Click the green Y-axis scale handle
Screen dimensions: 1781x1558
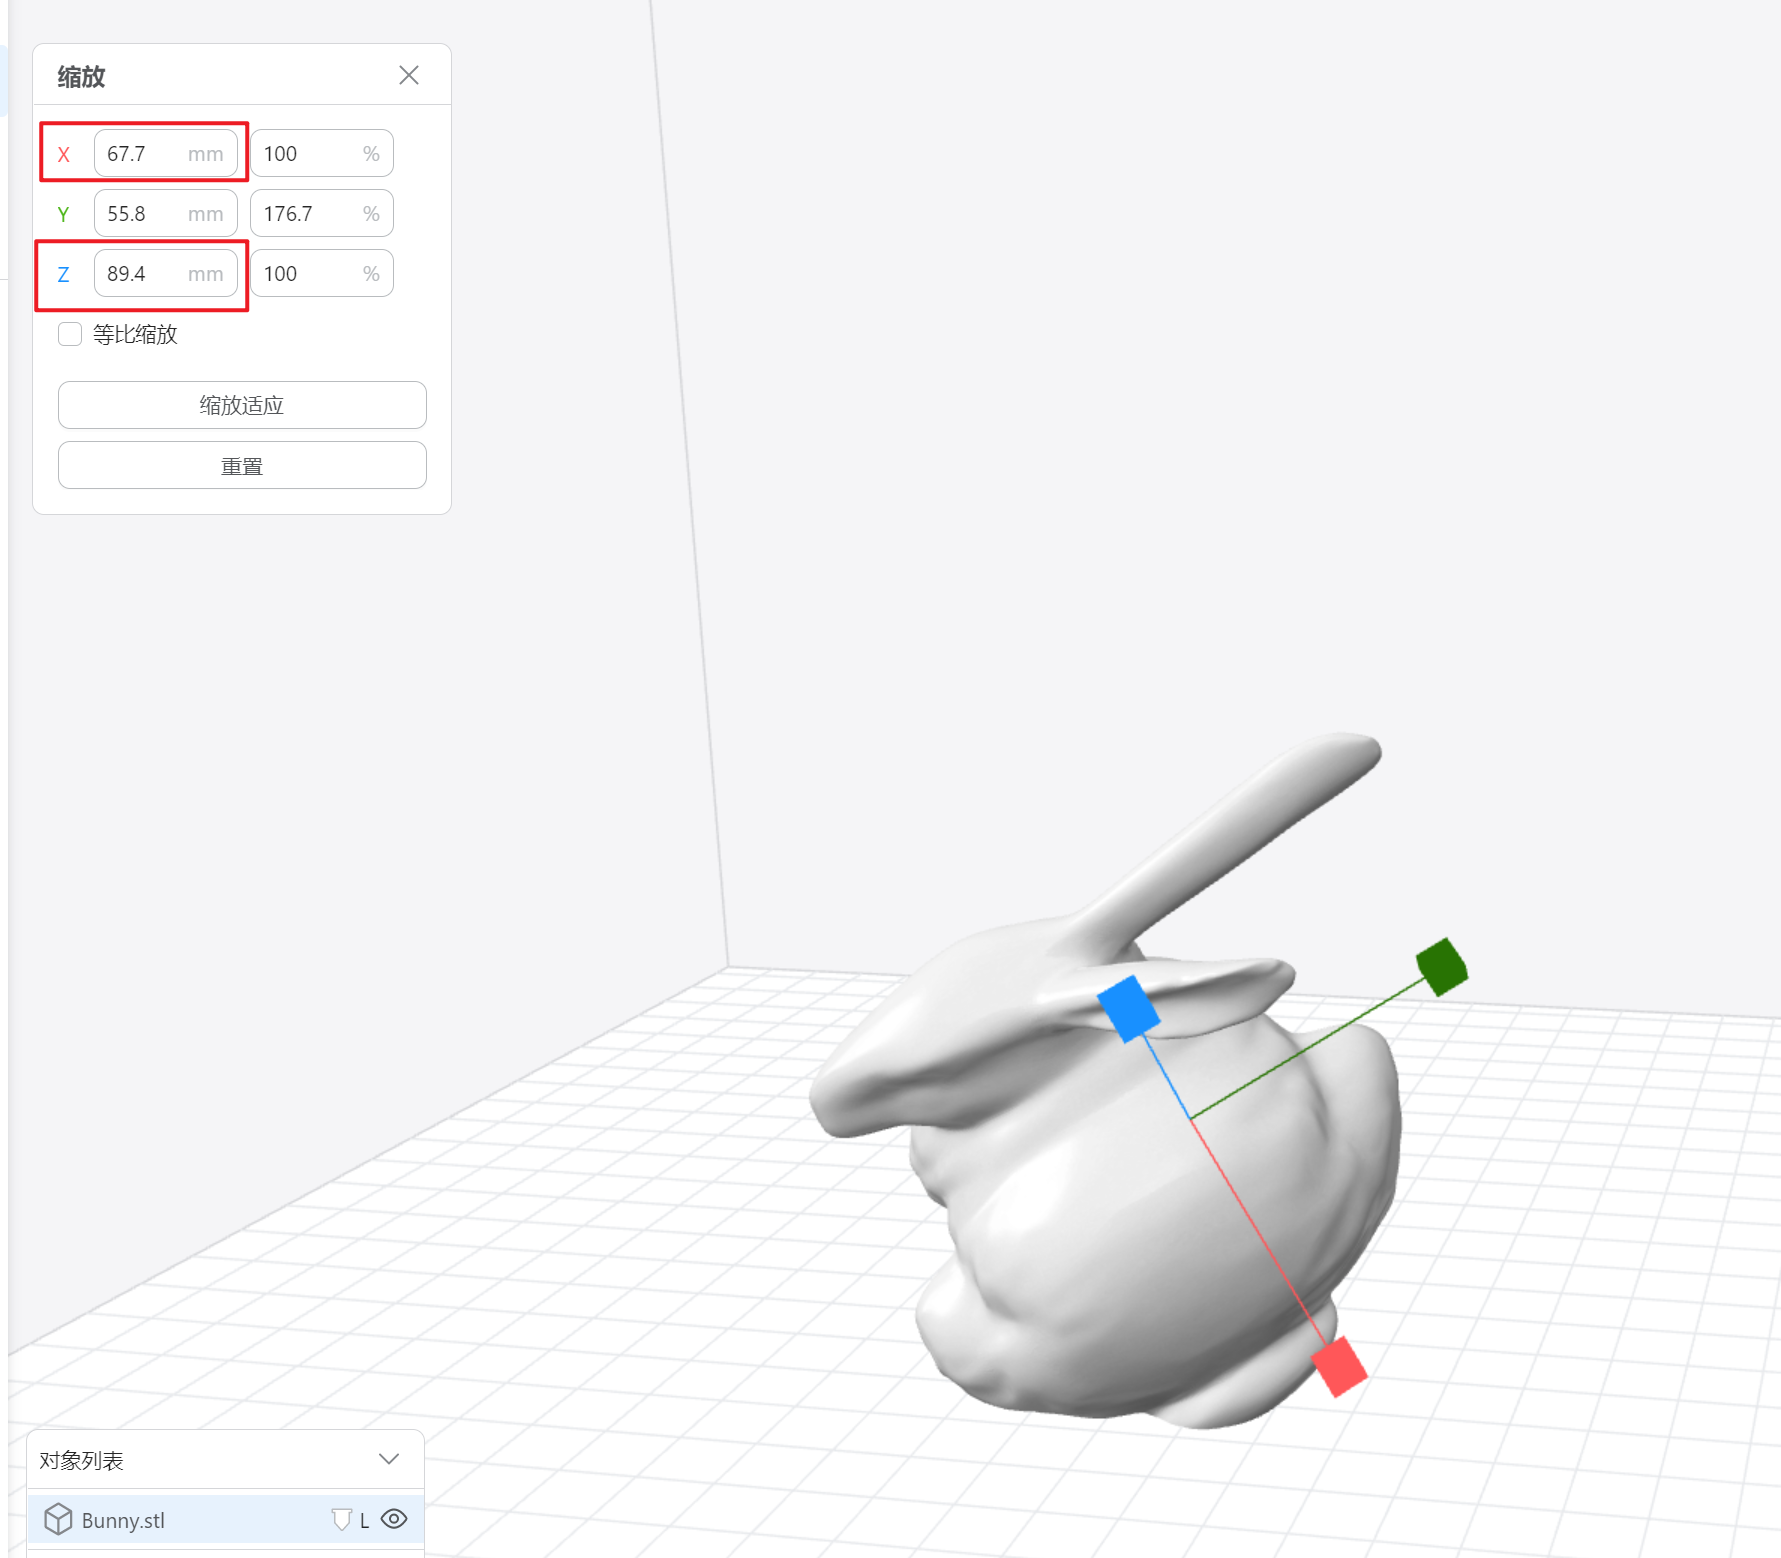(1442, 966)
